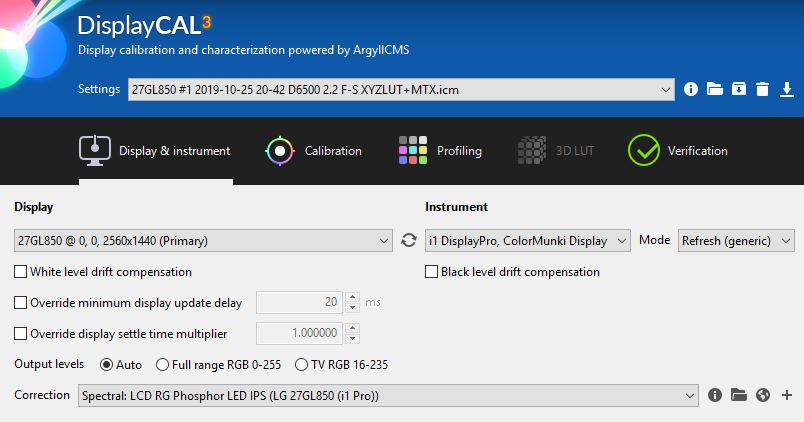Screen dimensions: 804x422
Task: Click the DisplayCAL logo title
Action: tap(144, 26)
